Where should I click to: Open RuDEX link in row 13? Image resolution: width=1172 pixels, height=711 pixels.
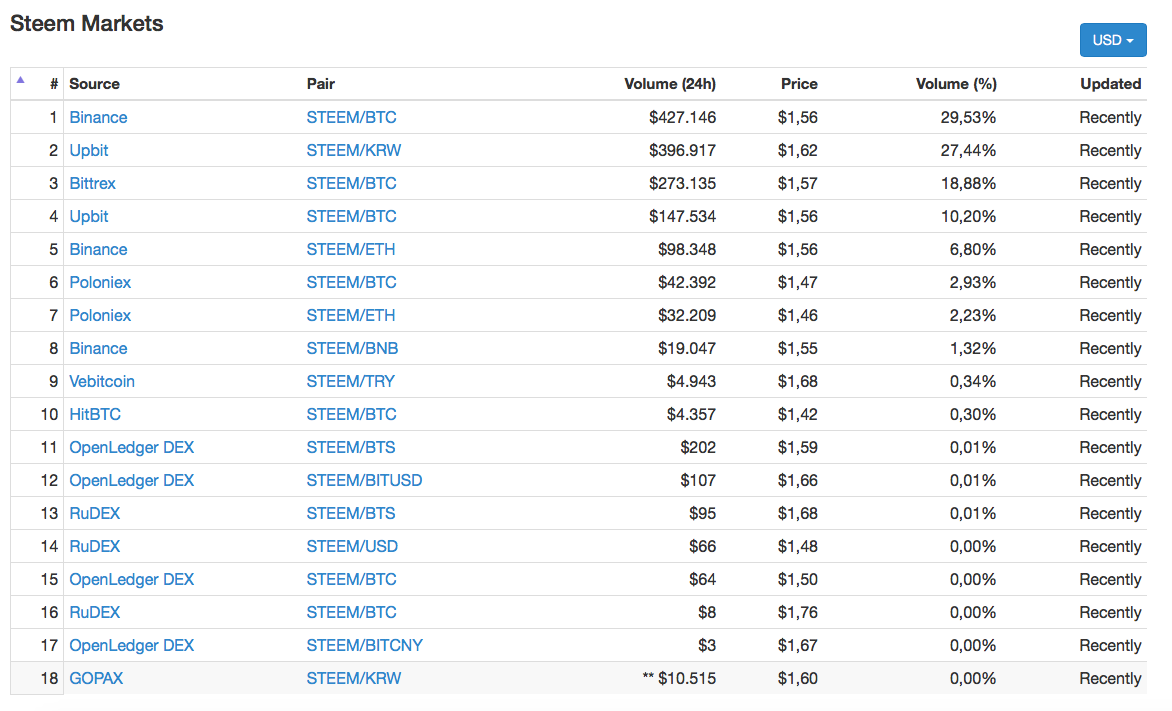point(95,513)
